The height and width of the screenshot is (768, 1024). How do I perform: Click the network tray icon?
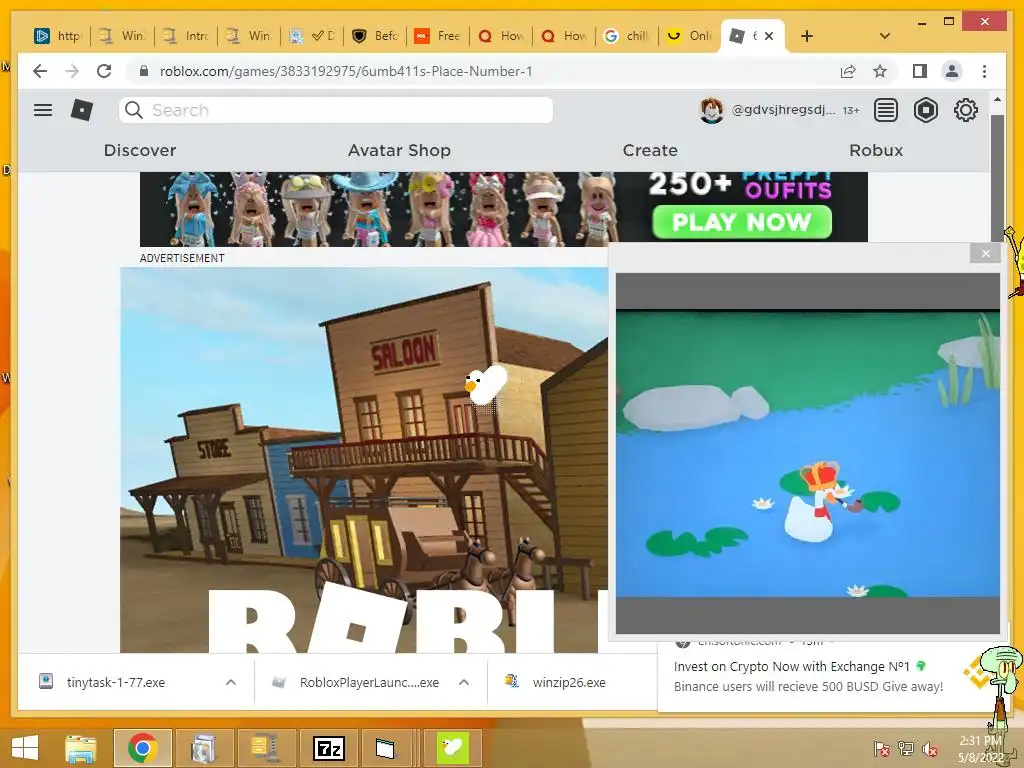906,749
